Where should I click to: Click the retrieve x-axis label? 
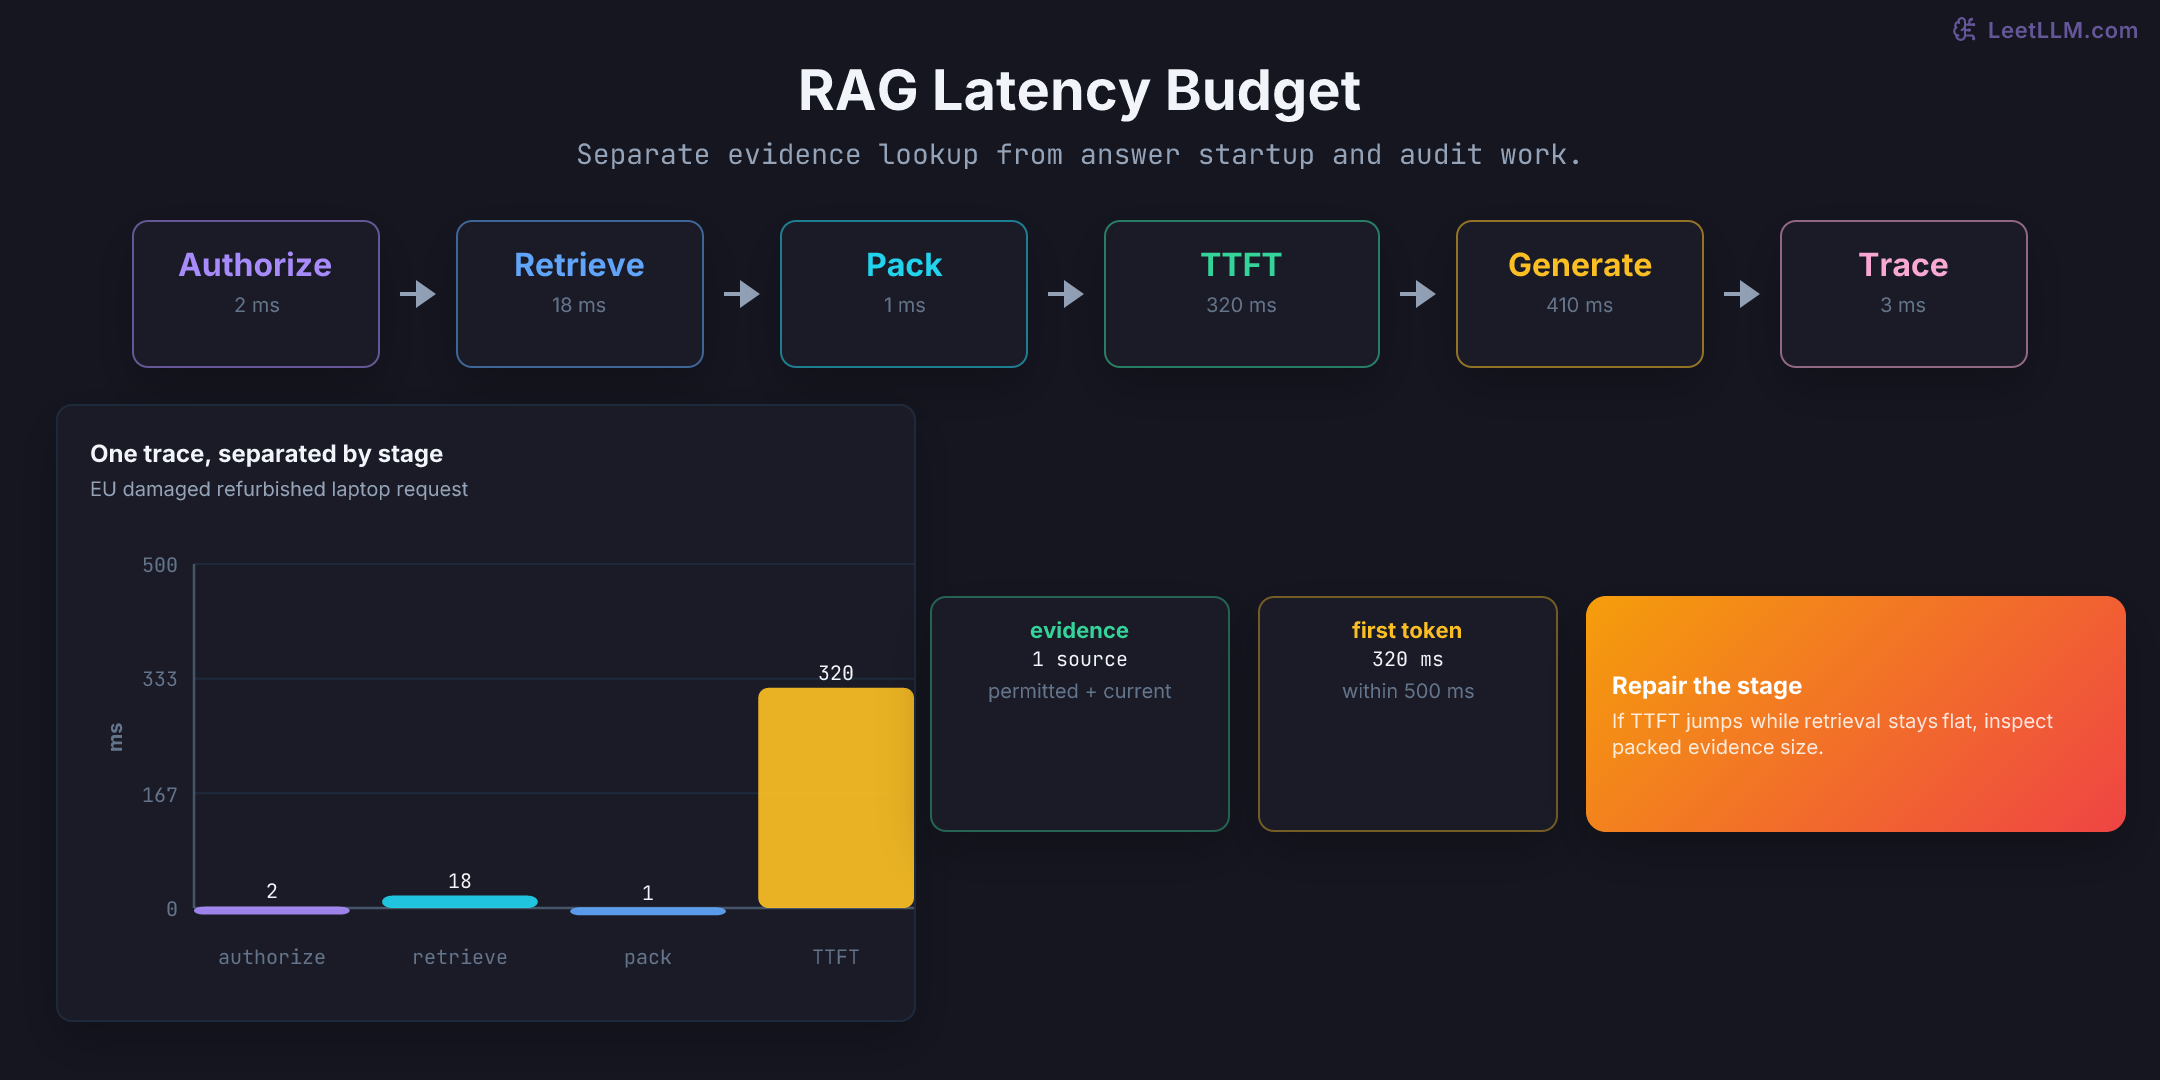click(460, 957)
